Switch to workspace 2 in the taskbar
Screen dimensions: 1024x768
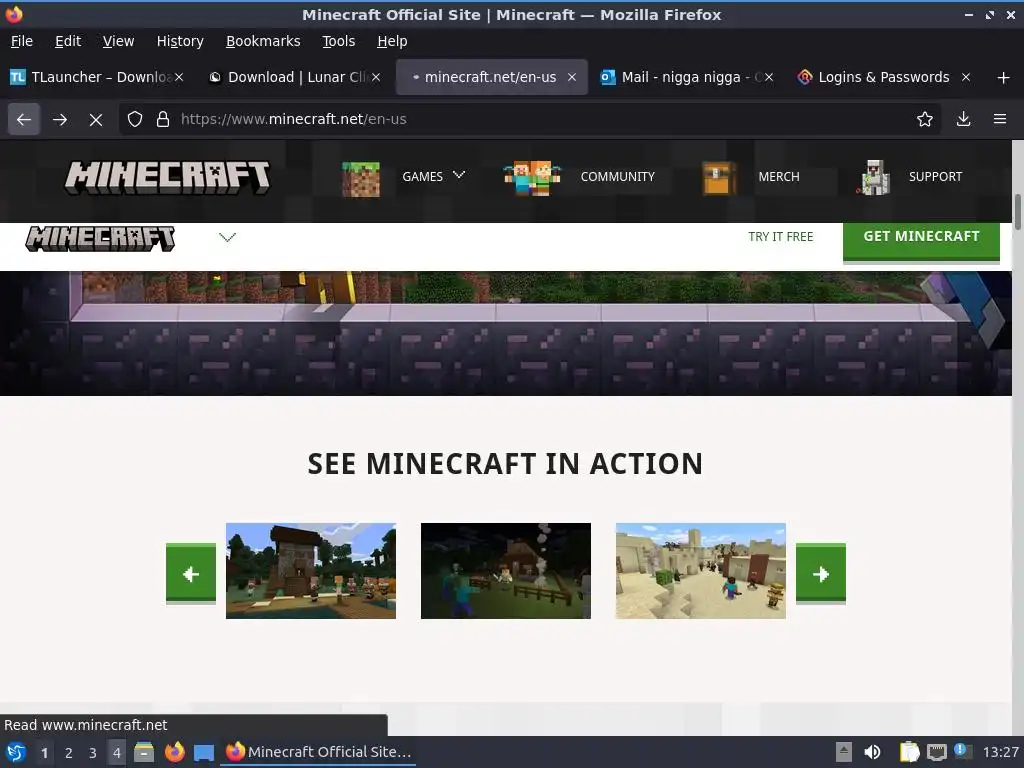point(69,752)
